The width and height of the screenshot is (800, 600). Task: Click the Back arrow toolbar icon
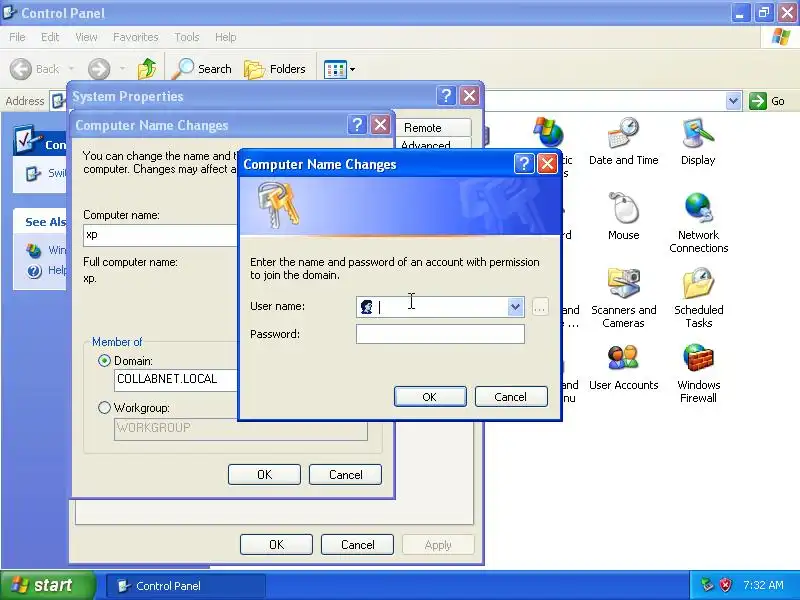(21, 69)
